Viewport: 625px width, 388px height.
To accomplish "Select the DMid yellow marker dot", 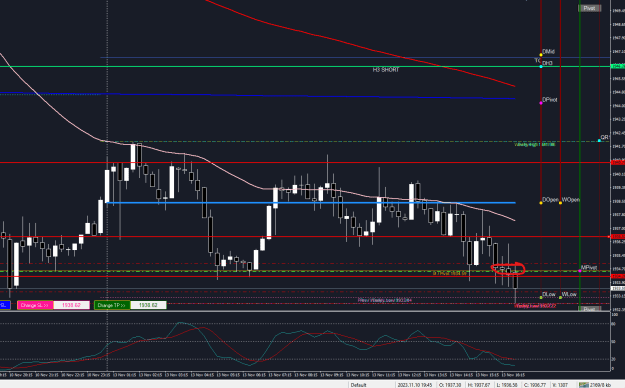I will [x=541, y=55].
